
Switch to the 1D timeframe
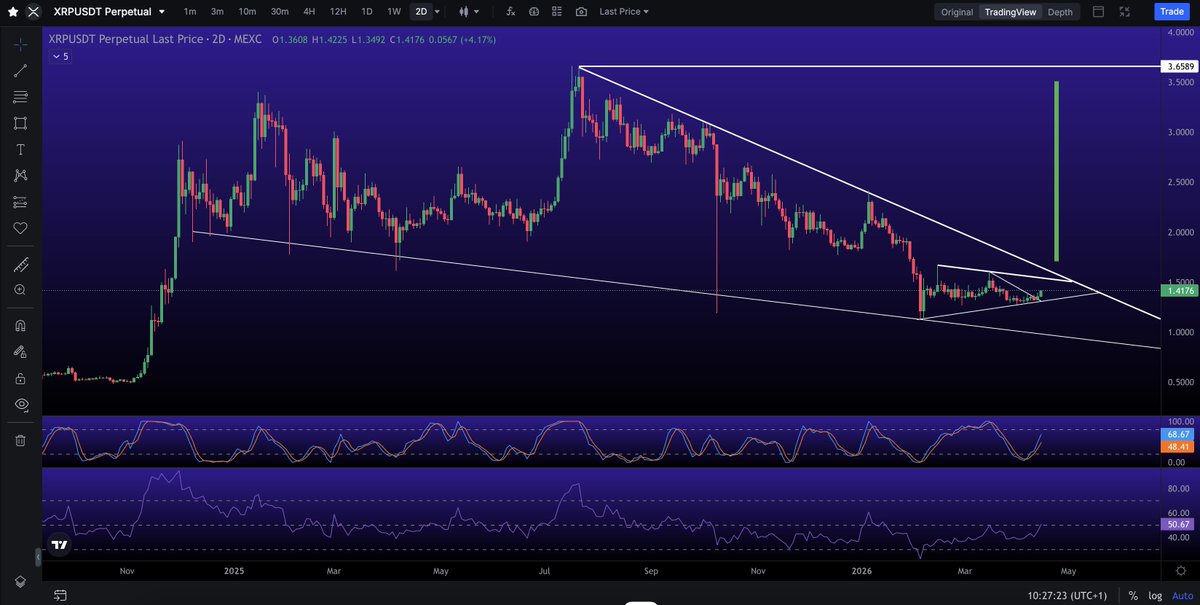click(x=366, y=12)
